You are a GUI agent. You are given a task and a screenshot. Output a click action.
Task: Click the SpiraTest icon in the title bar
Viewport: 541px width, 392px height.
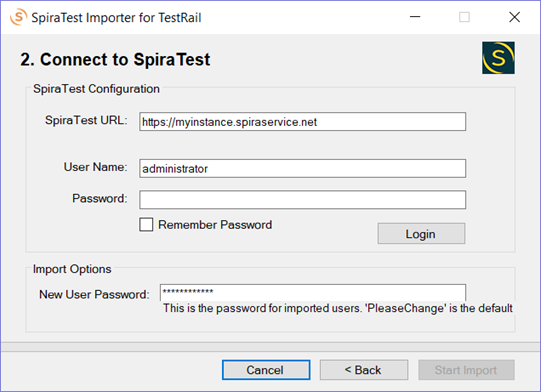(18, 17)
